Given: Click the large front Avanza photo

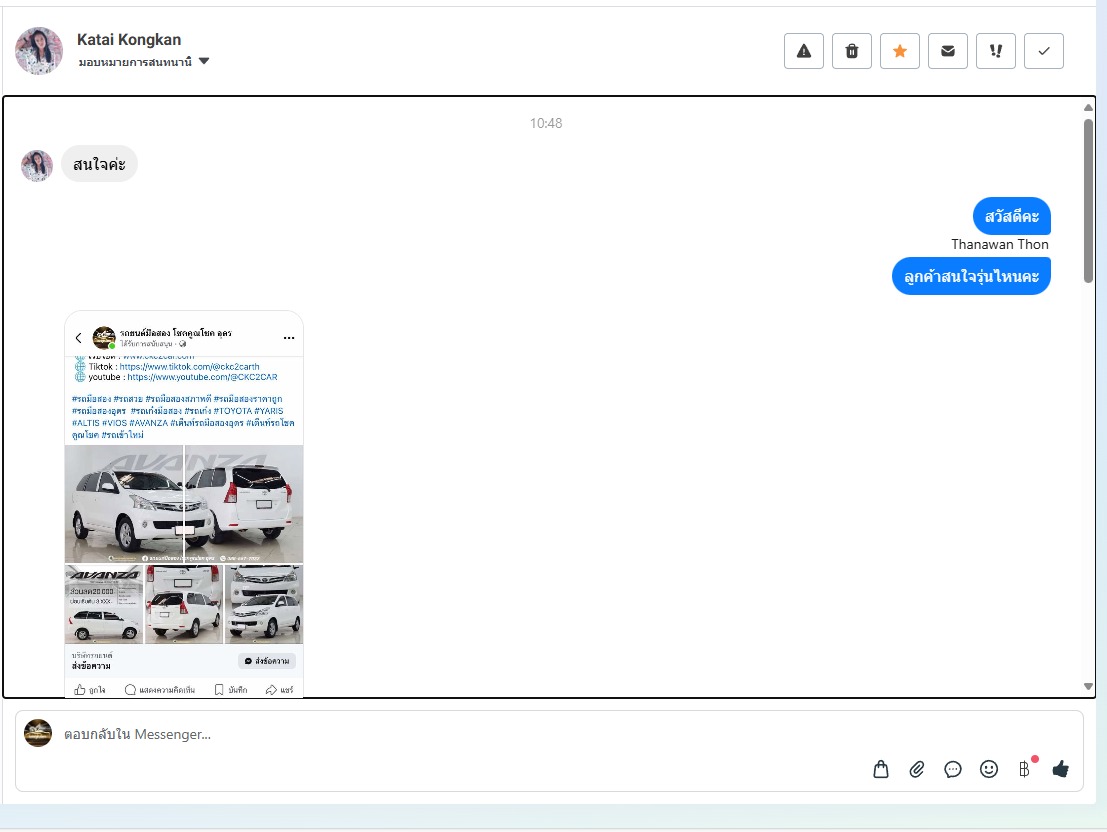Looking at the screenshot, I should click(x=124, y=504).
